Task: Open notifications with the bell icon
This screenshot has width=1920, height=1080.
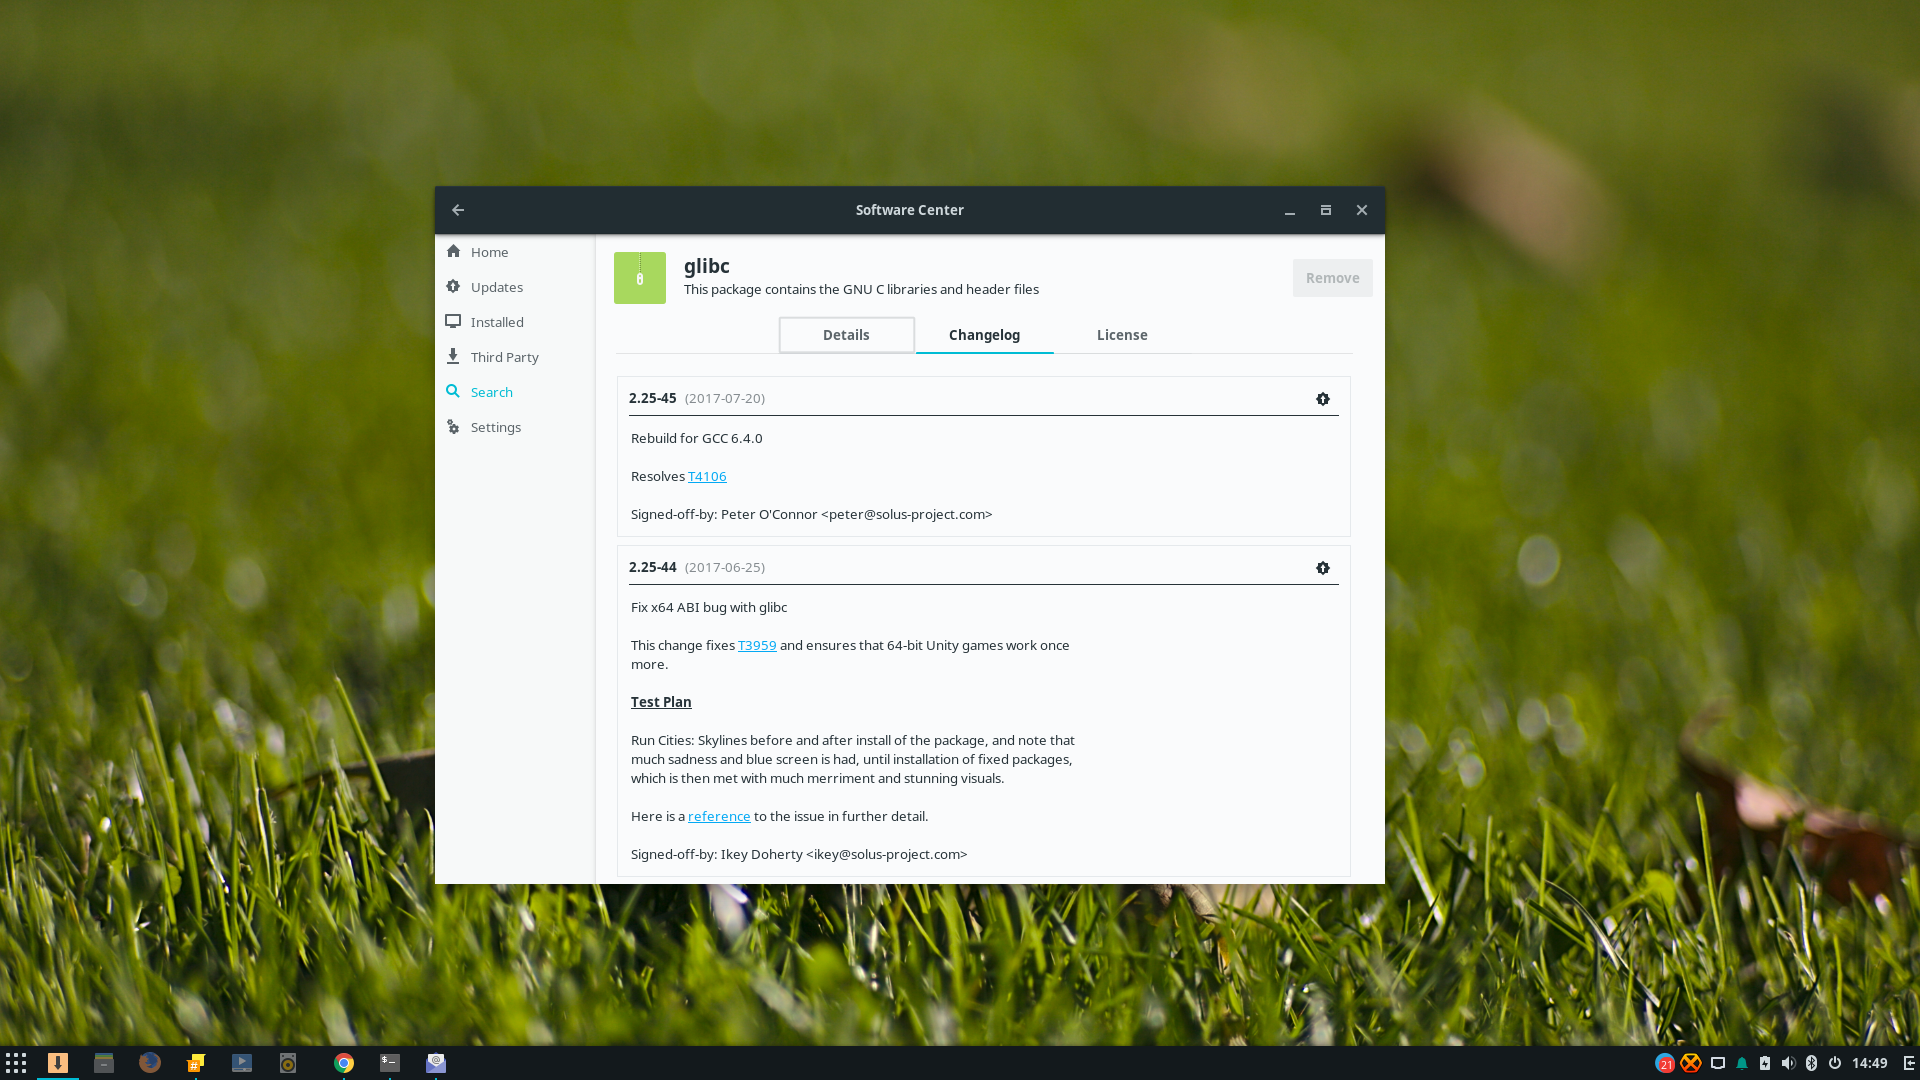Action: point(1742,1063)
